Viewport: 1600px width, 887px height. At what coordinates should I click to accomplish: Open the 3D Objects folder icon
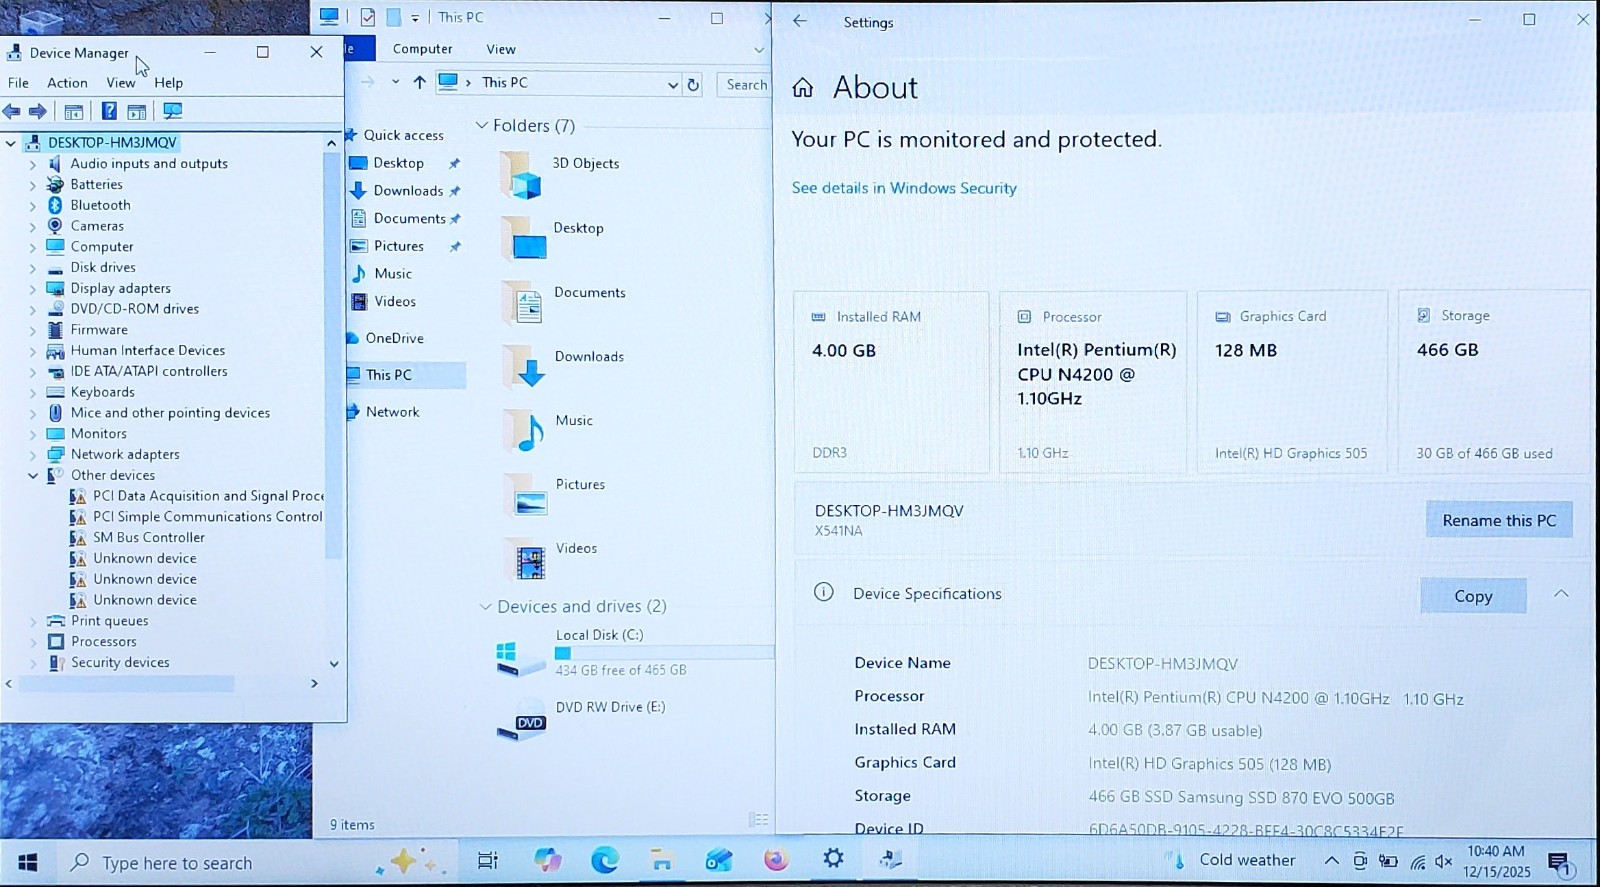click(x=521, y=175)
